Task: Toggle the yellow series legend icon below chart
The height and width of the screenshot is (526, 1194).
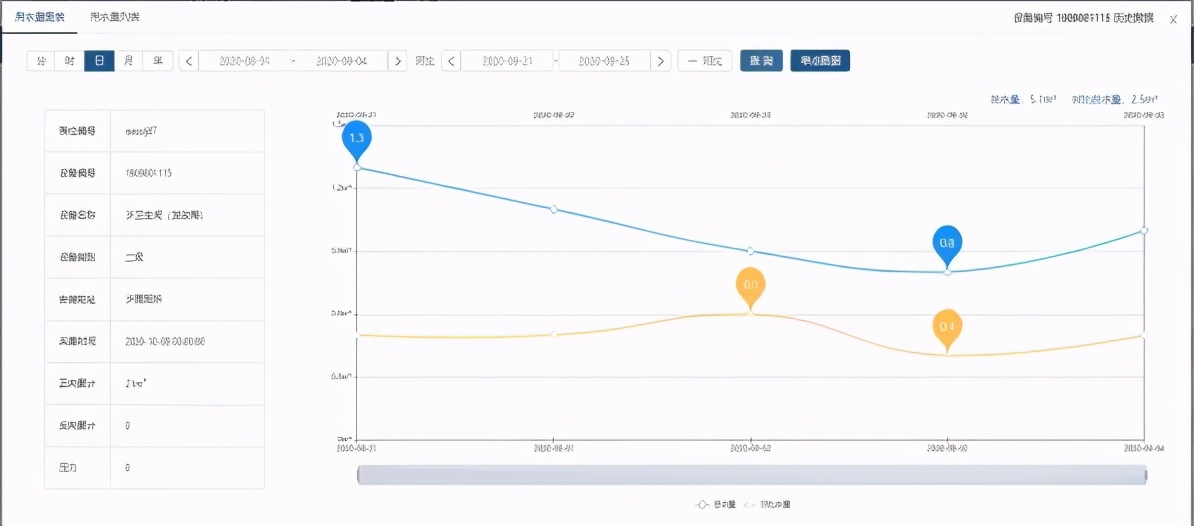Action: 751,505
